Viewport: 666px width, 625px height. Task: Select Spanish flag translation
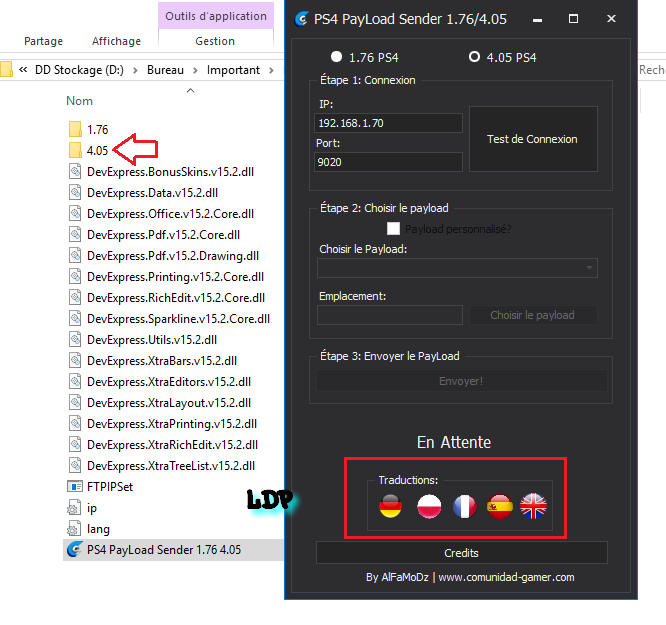(500, 506)
